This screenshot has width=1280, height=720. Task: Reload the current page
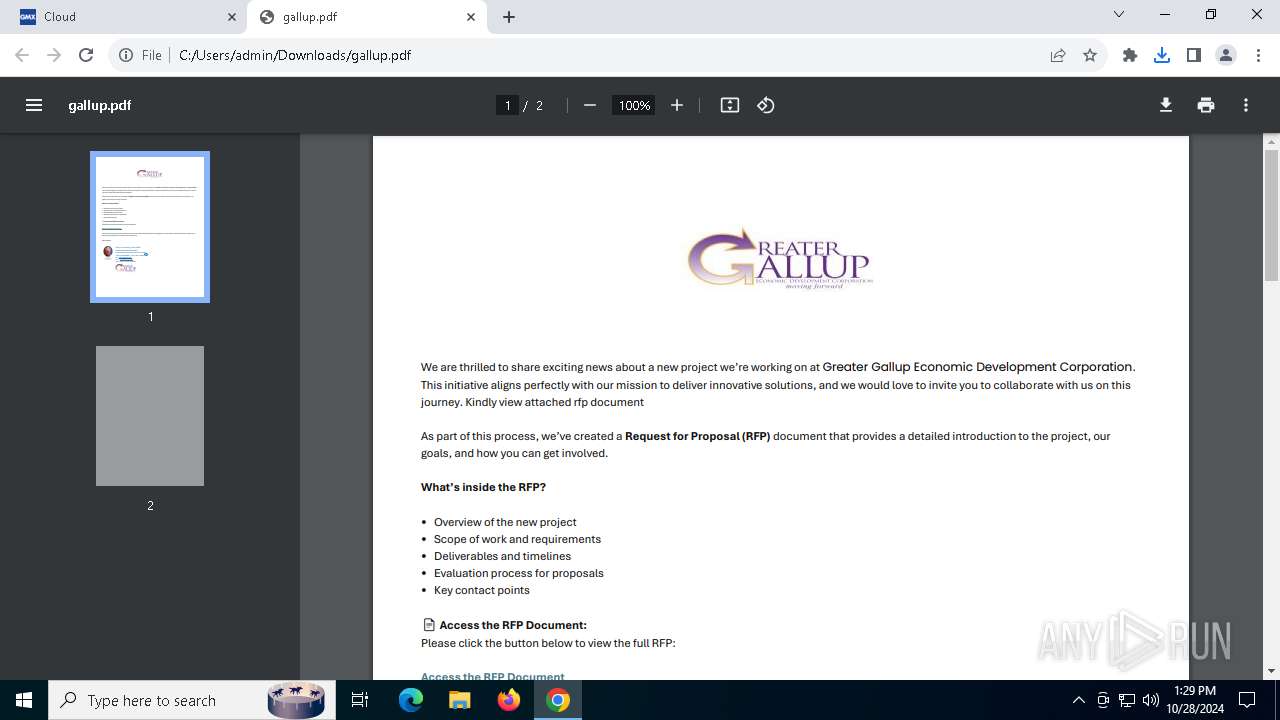[x=86, y=55]
